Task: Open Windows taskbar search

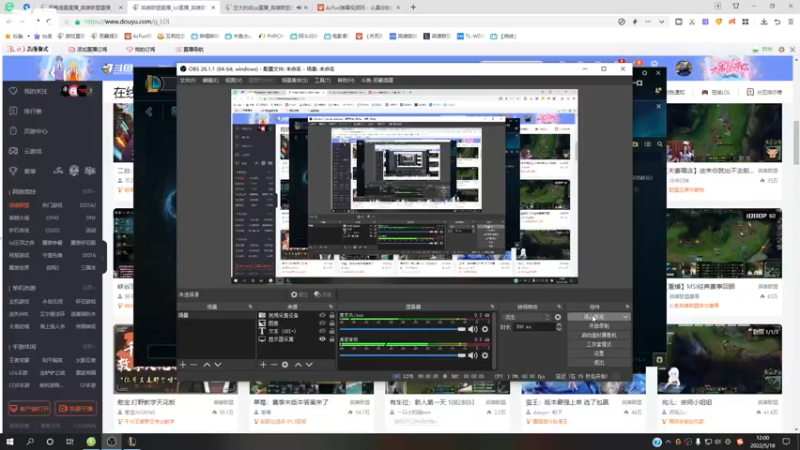Action: coord(30,441)
